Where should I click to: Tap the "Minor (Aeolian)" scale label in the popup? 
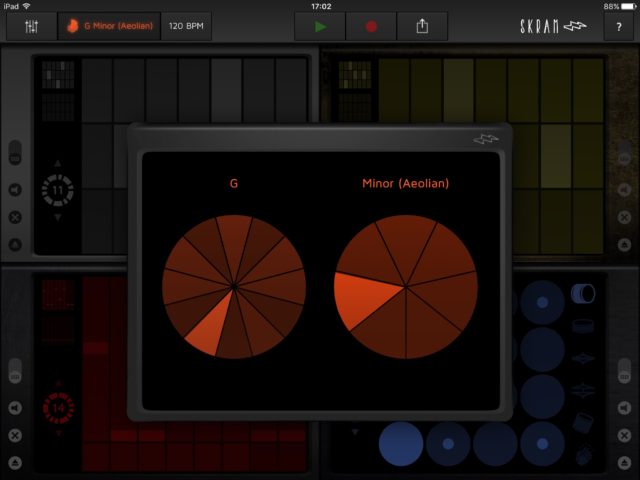pyautogui.click(x=405, y=183)
